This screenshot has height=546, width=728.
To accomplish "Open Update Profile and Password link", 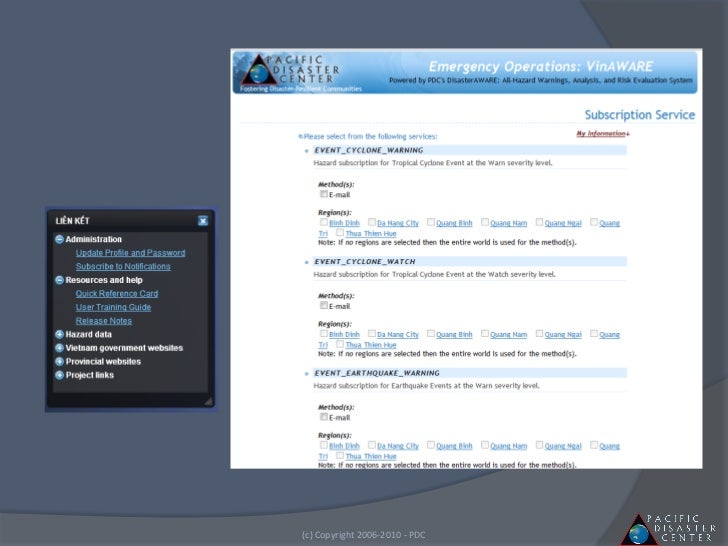I will point(130,253).
